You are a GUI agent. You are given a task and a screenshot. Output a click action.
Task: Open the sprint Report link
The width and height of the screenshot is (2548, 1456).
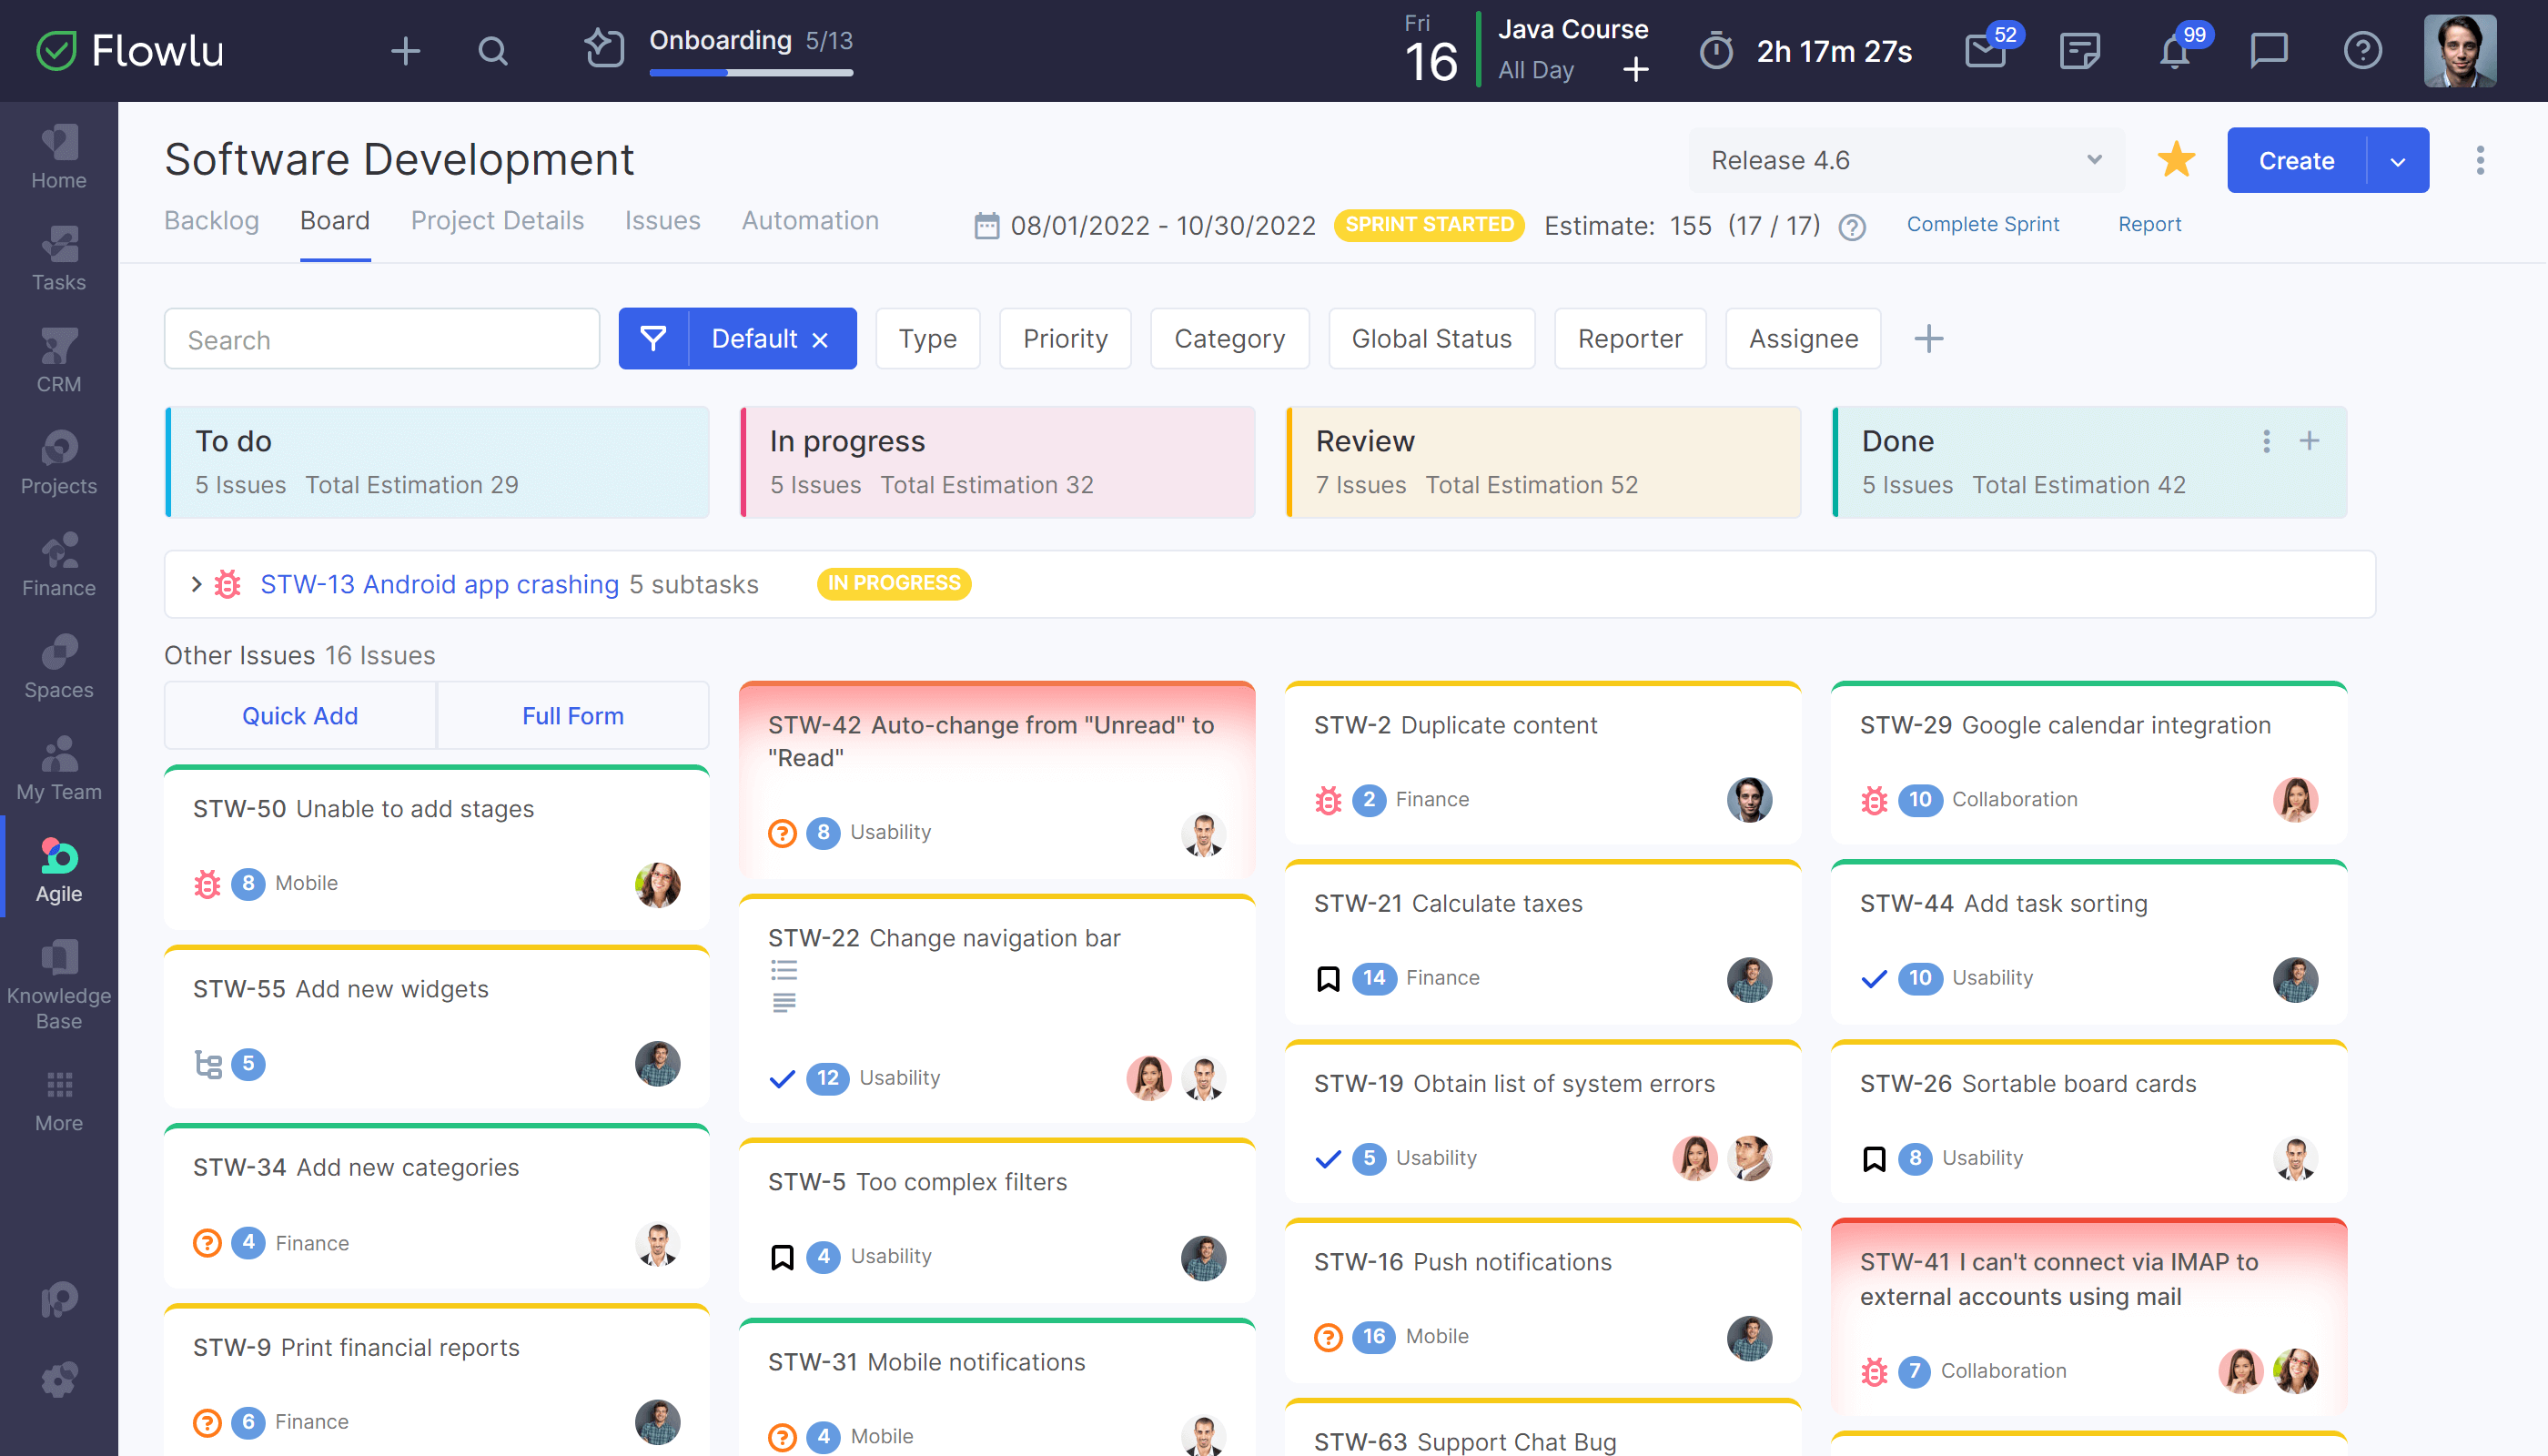pyautogui.click(x=2149, y=224)
